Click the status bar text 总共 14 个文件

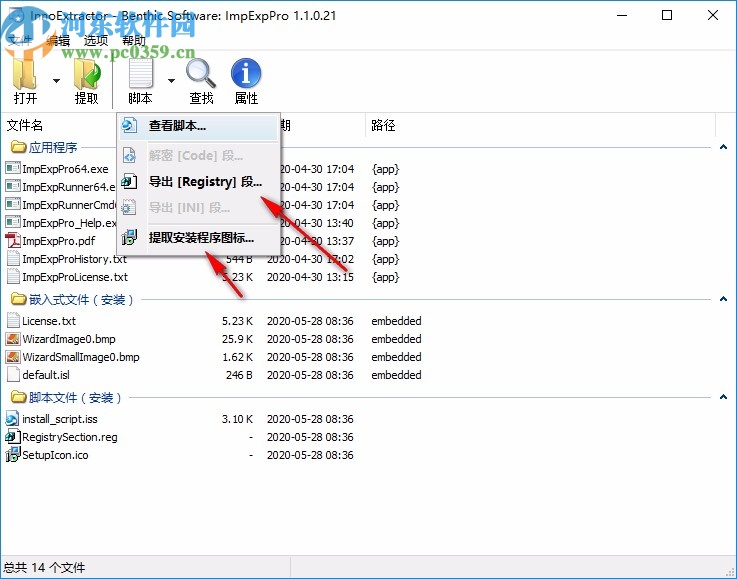[45, 568]
